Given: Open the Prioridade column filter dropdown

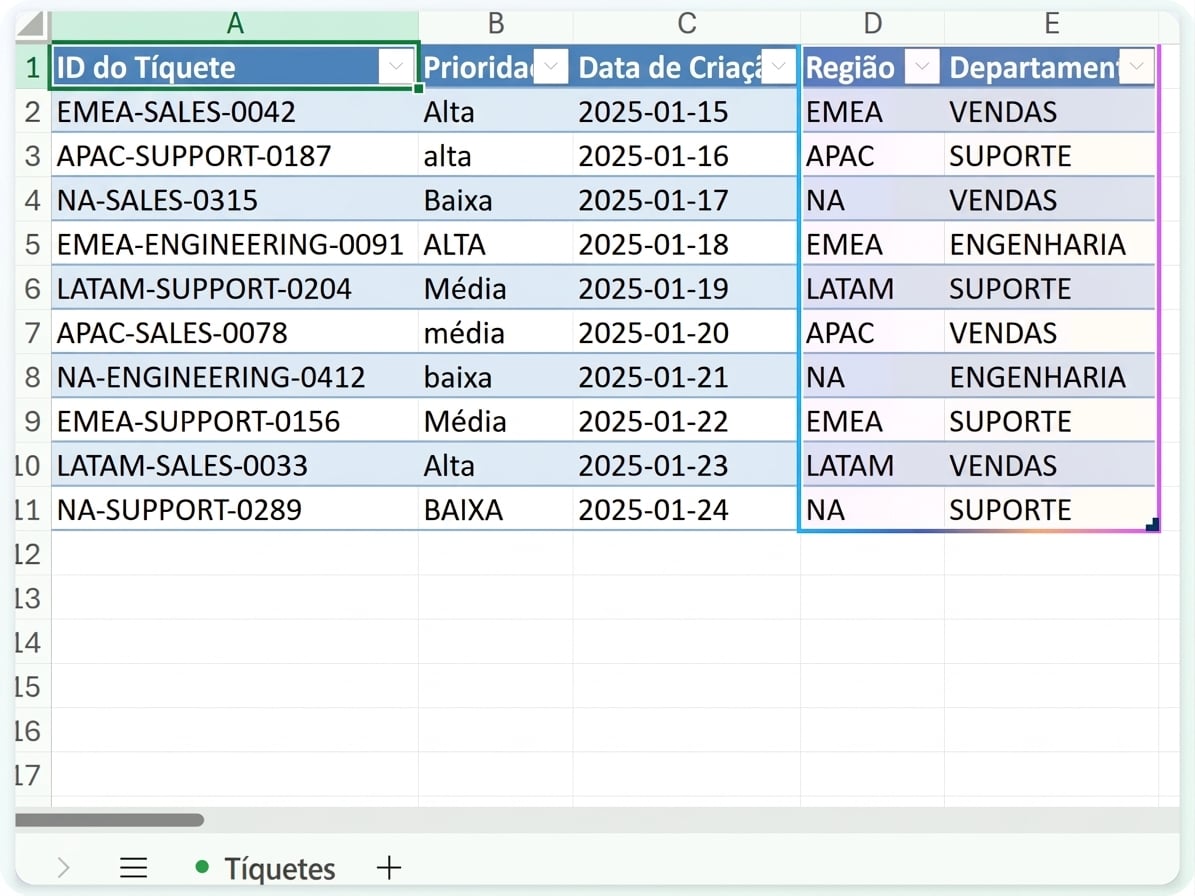Looking at the screenshot, I should 551,67.
